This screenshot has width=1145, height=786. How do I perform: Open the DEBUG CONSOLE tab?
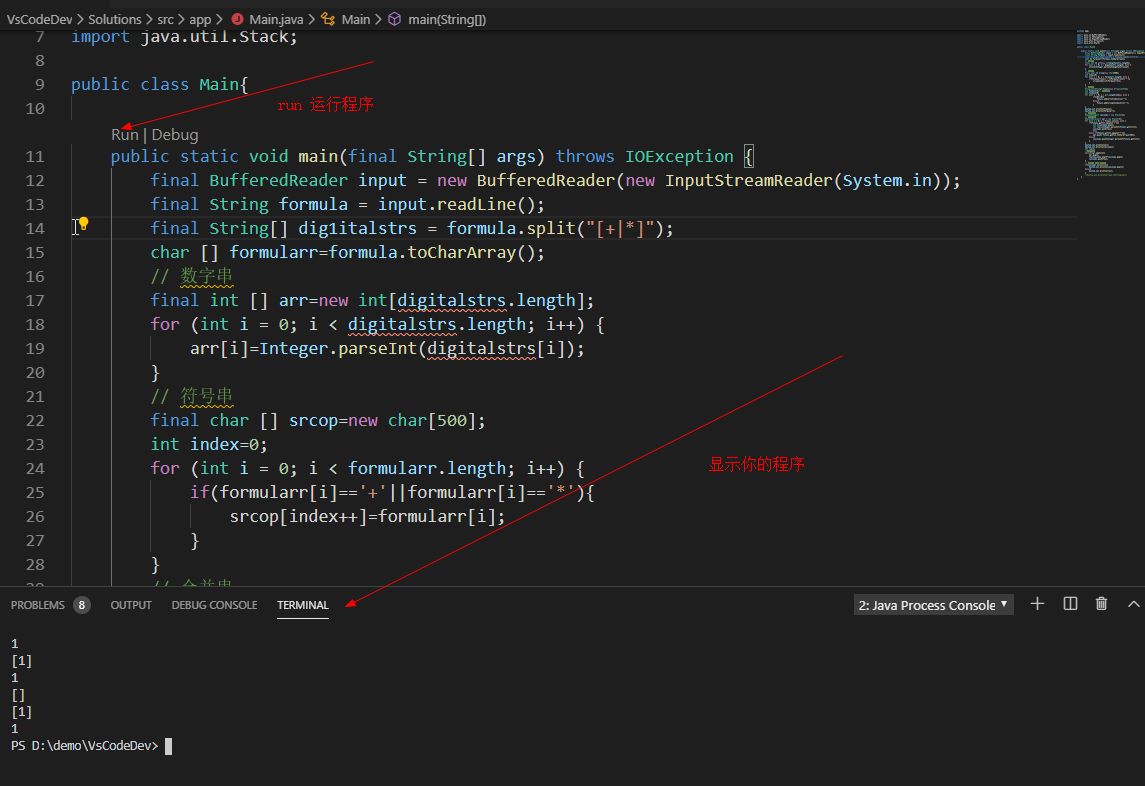[x=214, y=605]
